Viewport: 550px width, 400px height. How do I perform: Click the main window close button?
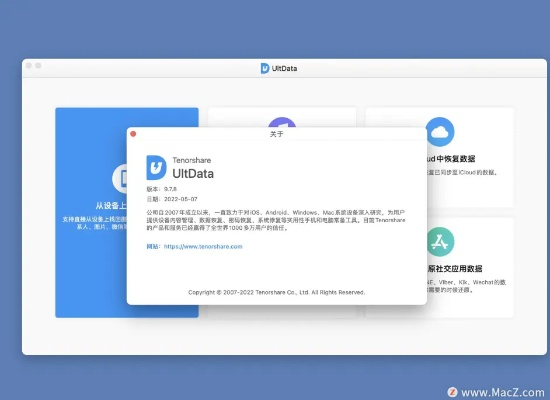[x=29, y=66]
